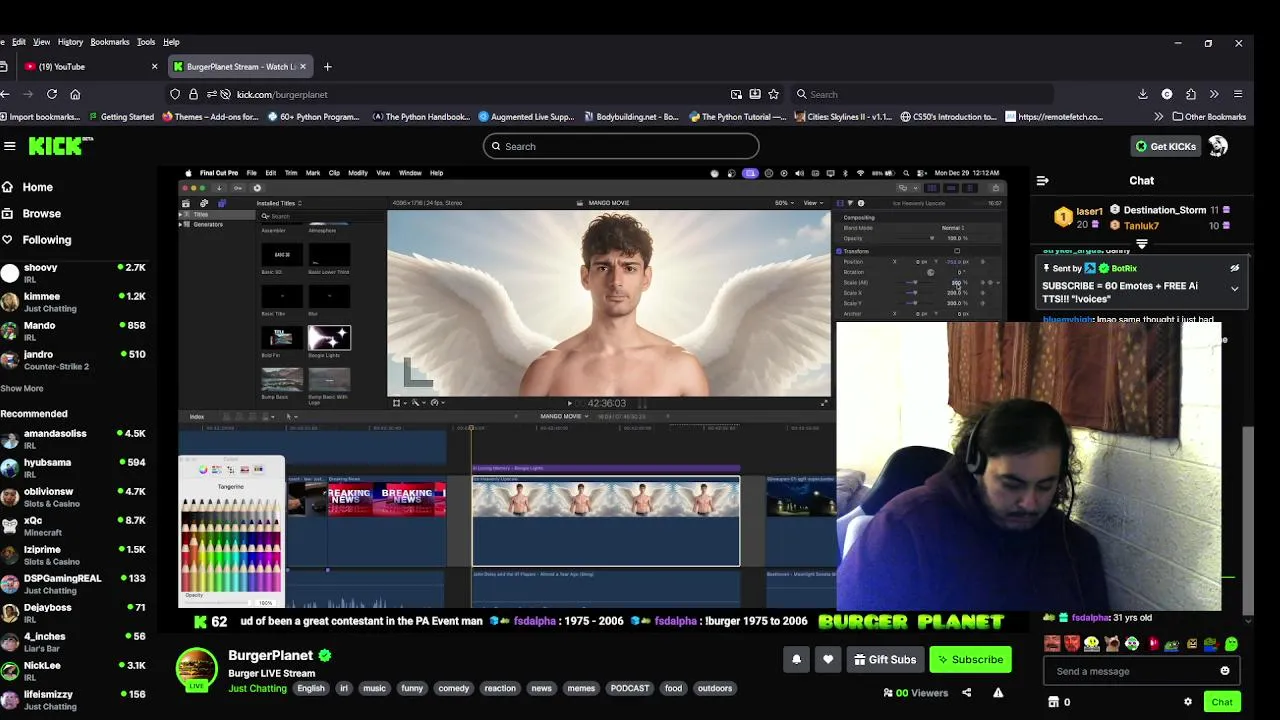The height and width of the screenshot is (720, 1280).
Task: Open the emoji picker in chat
Action: (1224, 671)
